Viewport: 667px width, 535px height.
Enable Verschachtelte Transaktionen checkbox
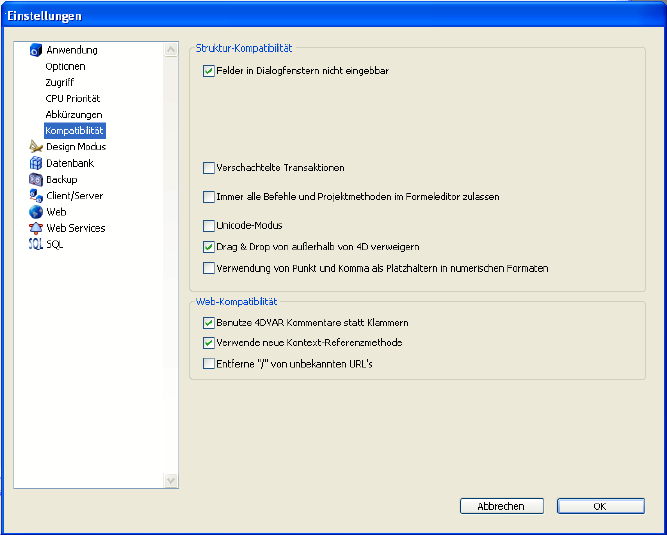click(209, 168)
